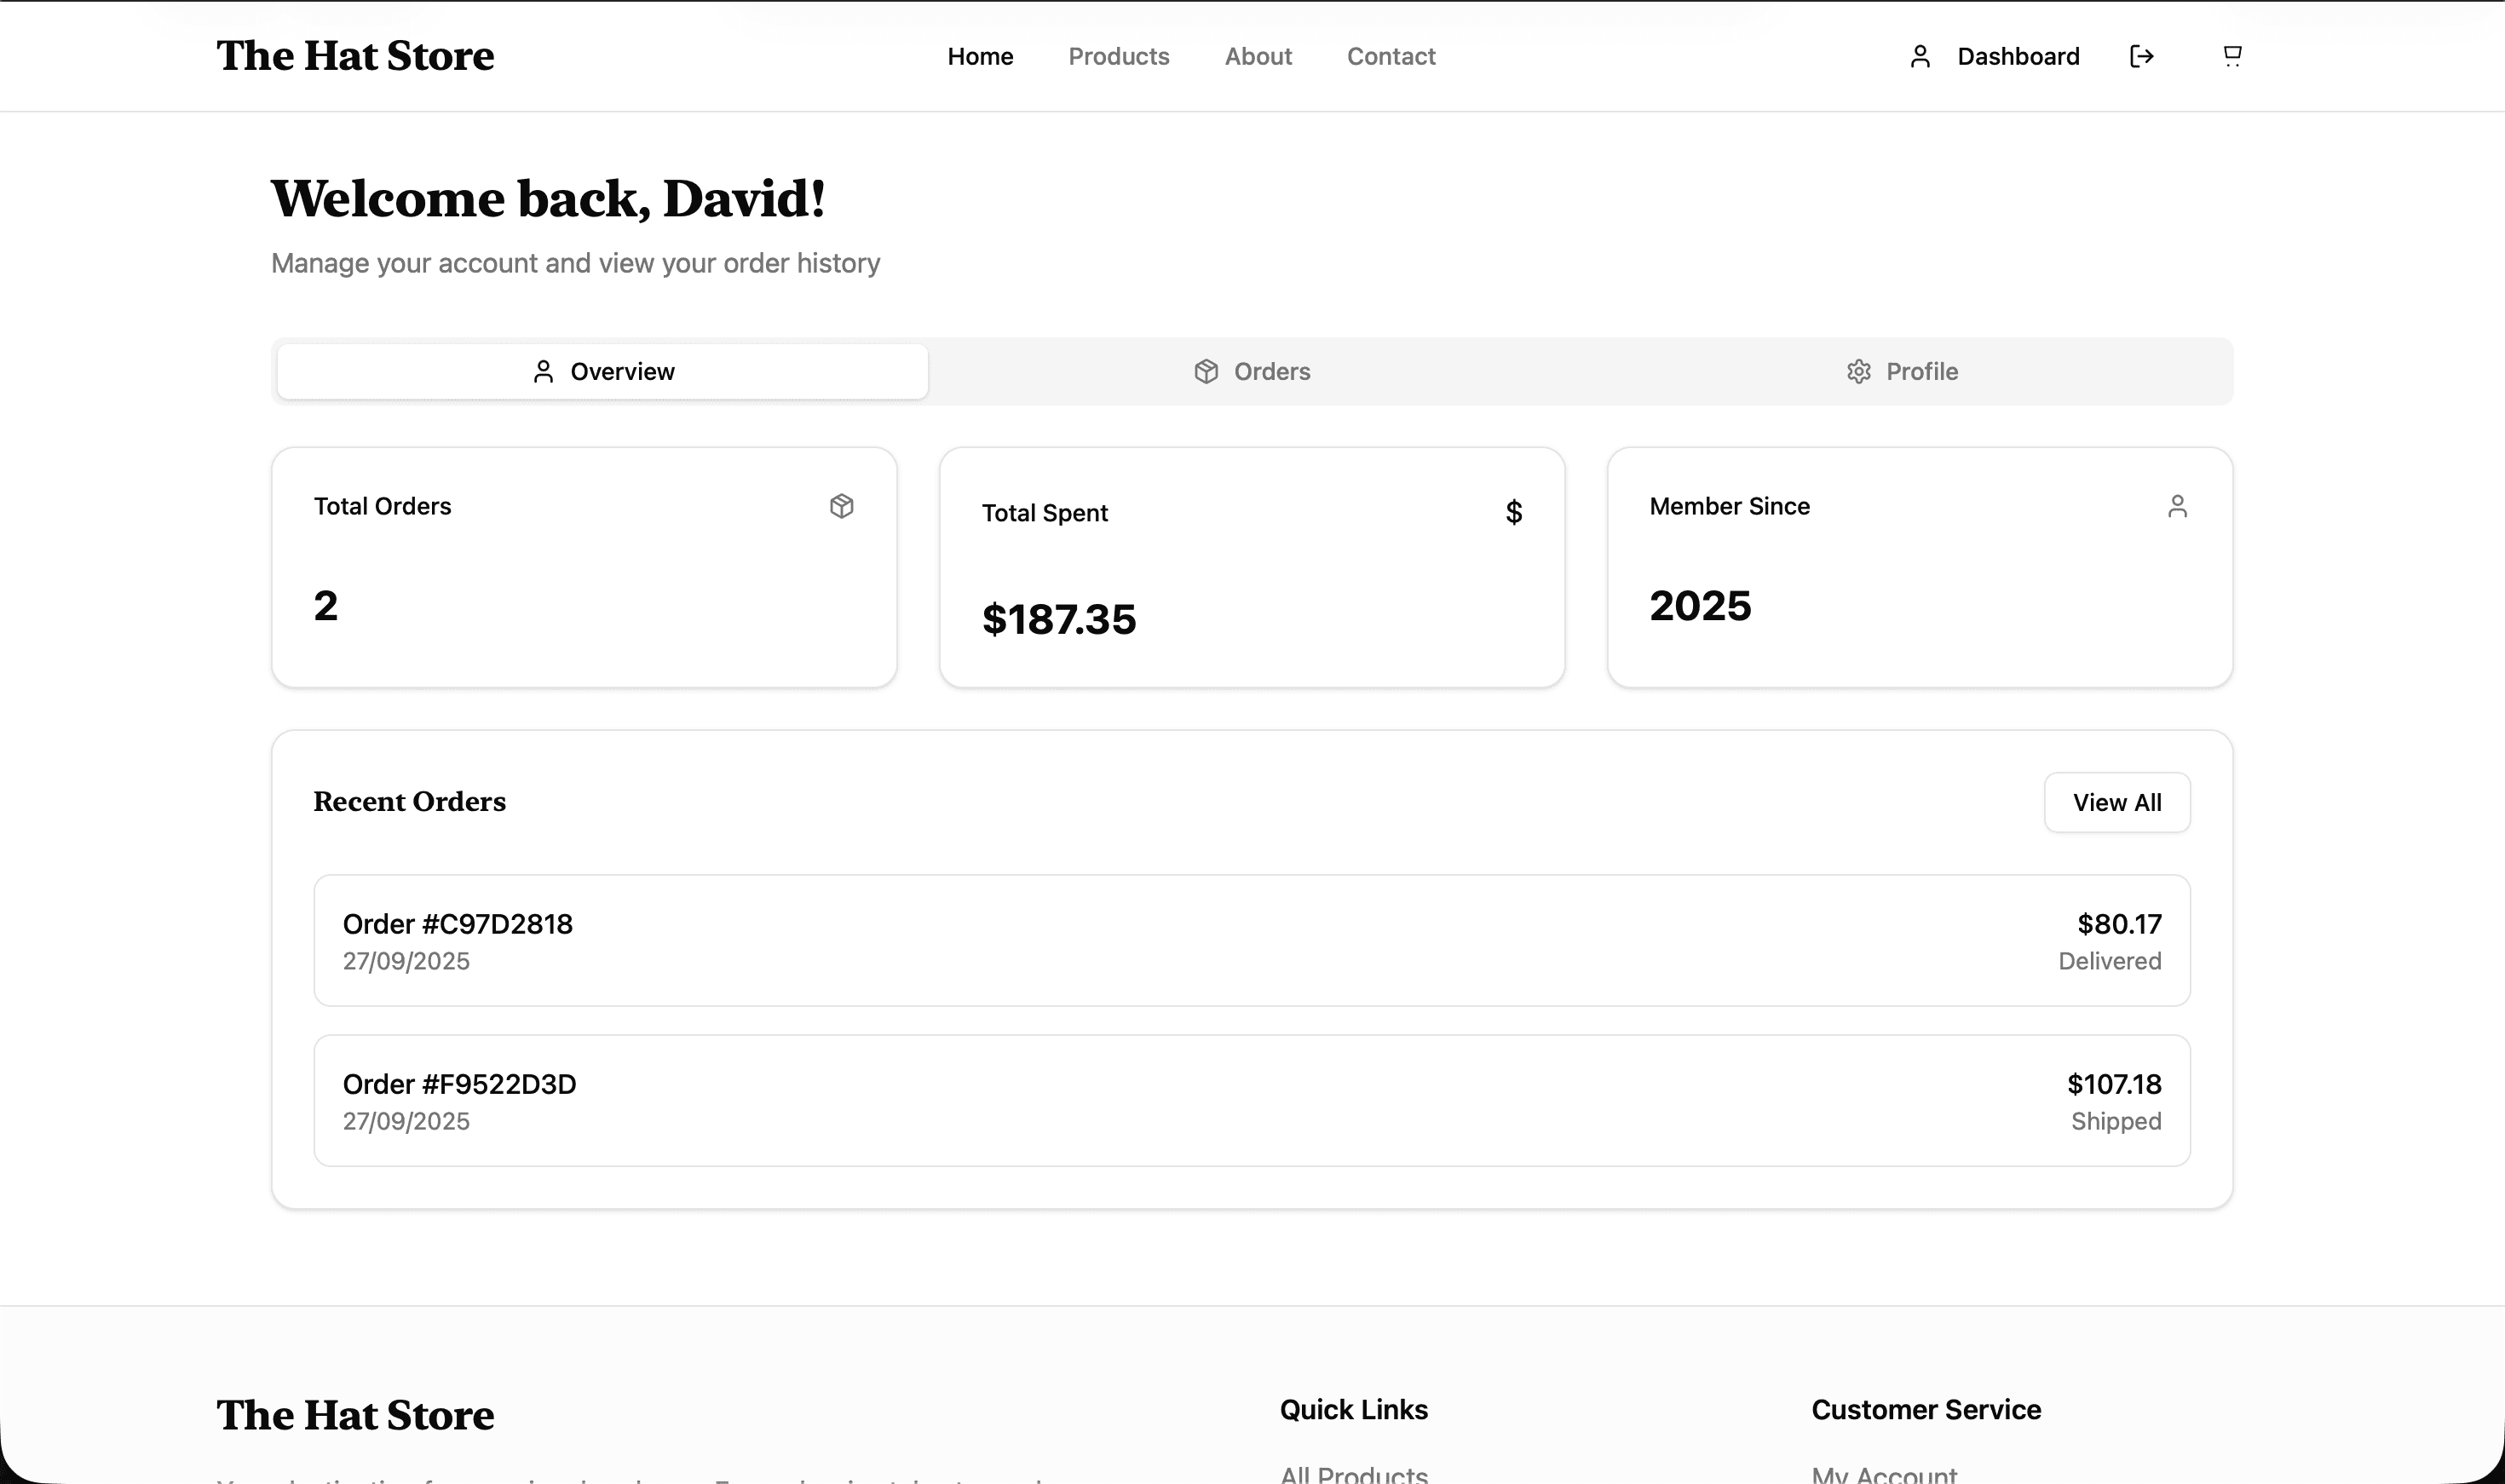Switch to the Overview tab
The image size is (2505, 1484).
tap(603, 372)
